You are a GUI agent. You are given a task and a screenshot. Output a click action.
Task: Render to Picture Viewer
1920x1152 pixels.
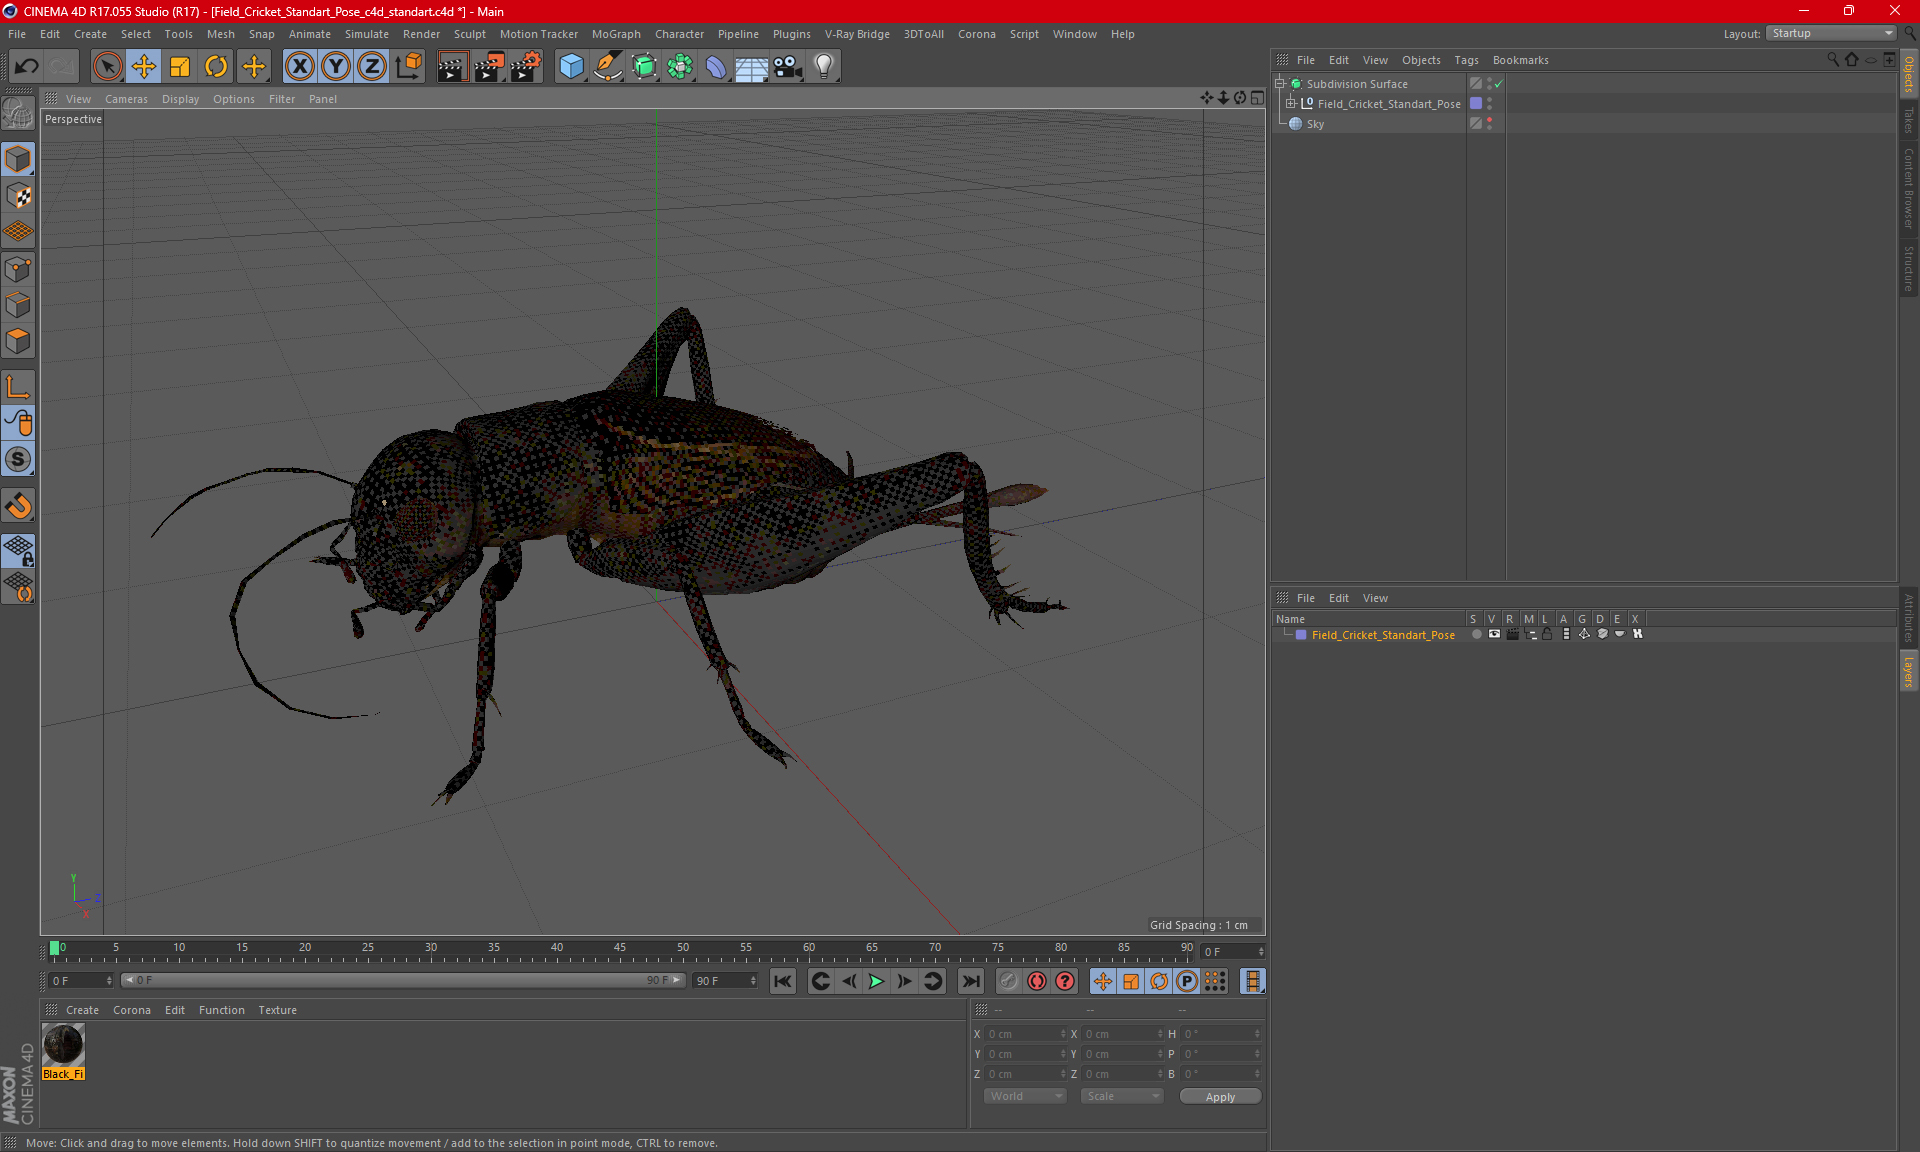coord(489,66)
